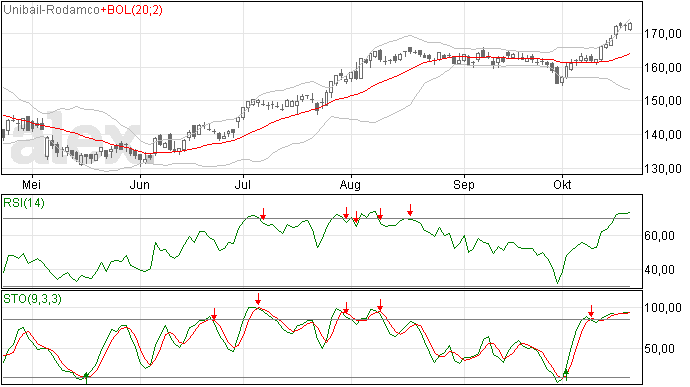Select the 170,00 price axis label
Screen dimensions: 690x387
663,34
